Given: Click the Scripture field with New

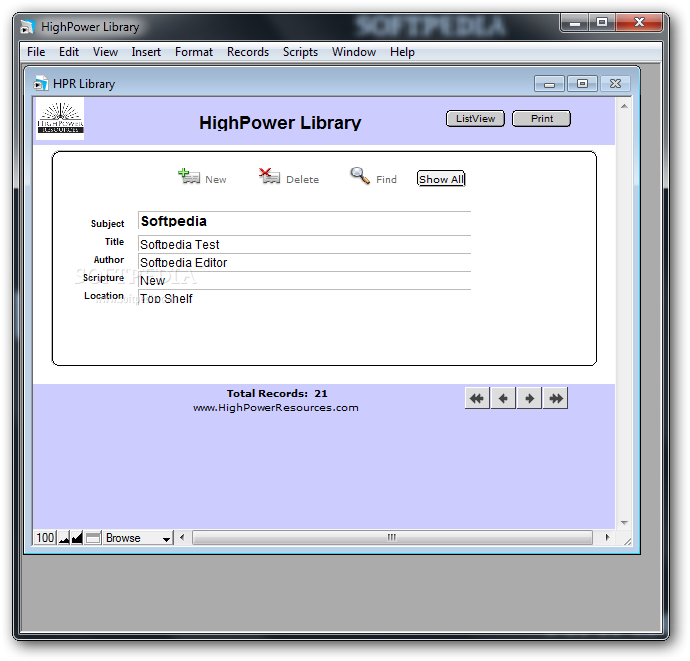Looking at the screenshot, I should click(x=305, y=280).
